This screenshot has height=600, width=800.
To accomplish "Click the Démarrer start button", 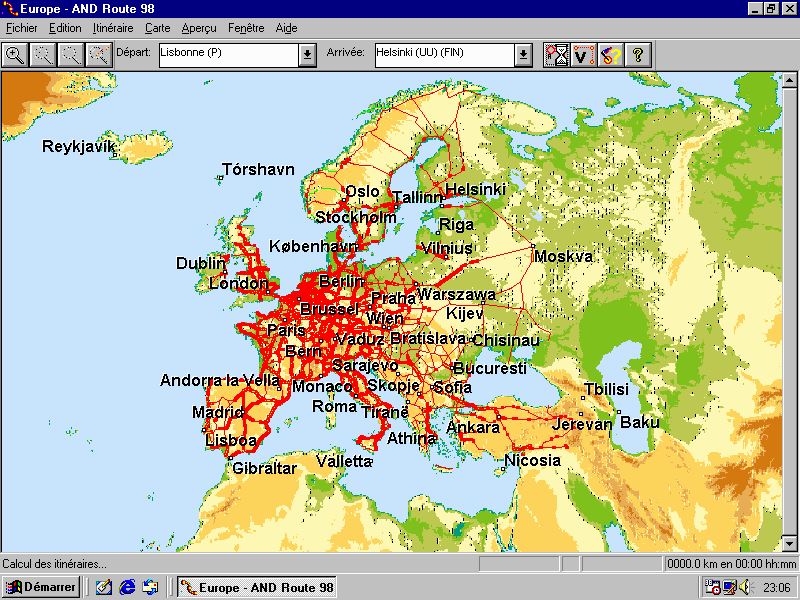I will [41, 587].
